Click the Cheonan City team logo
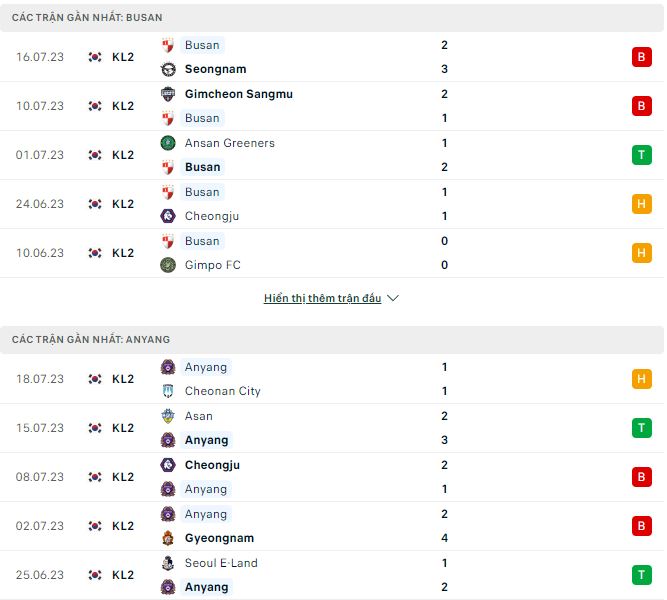The image size is (667, 600). (168, 391)
